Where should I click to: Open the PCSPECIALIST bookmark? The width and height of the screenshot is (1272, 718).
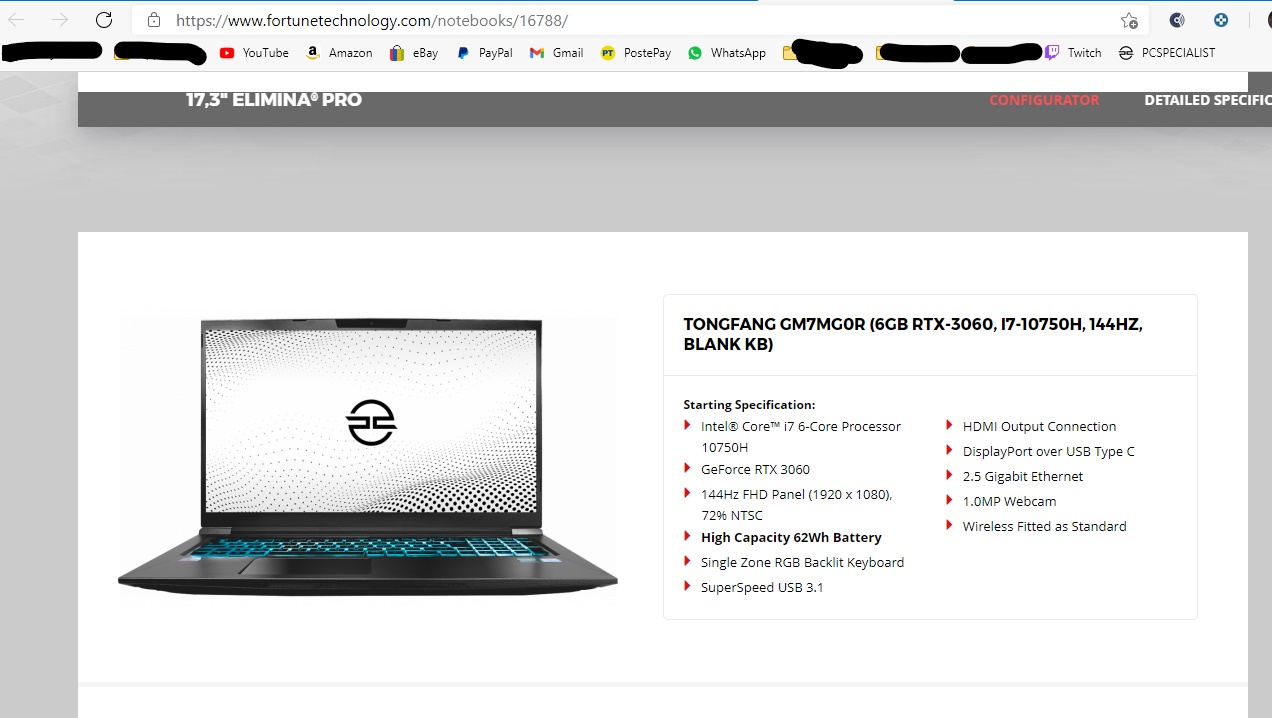[x=1167, y=53]
